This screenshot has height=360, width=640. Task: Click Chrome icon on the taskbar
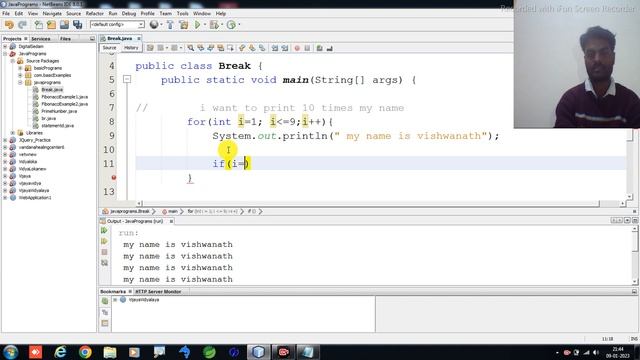click(85, 352)
